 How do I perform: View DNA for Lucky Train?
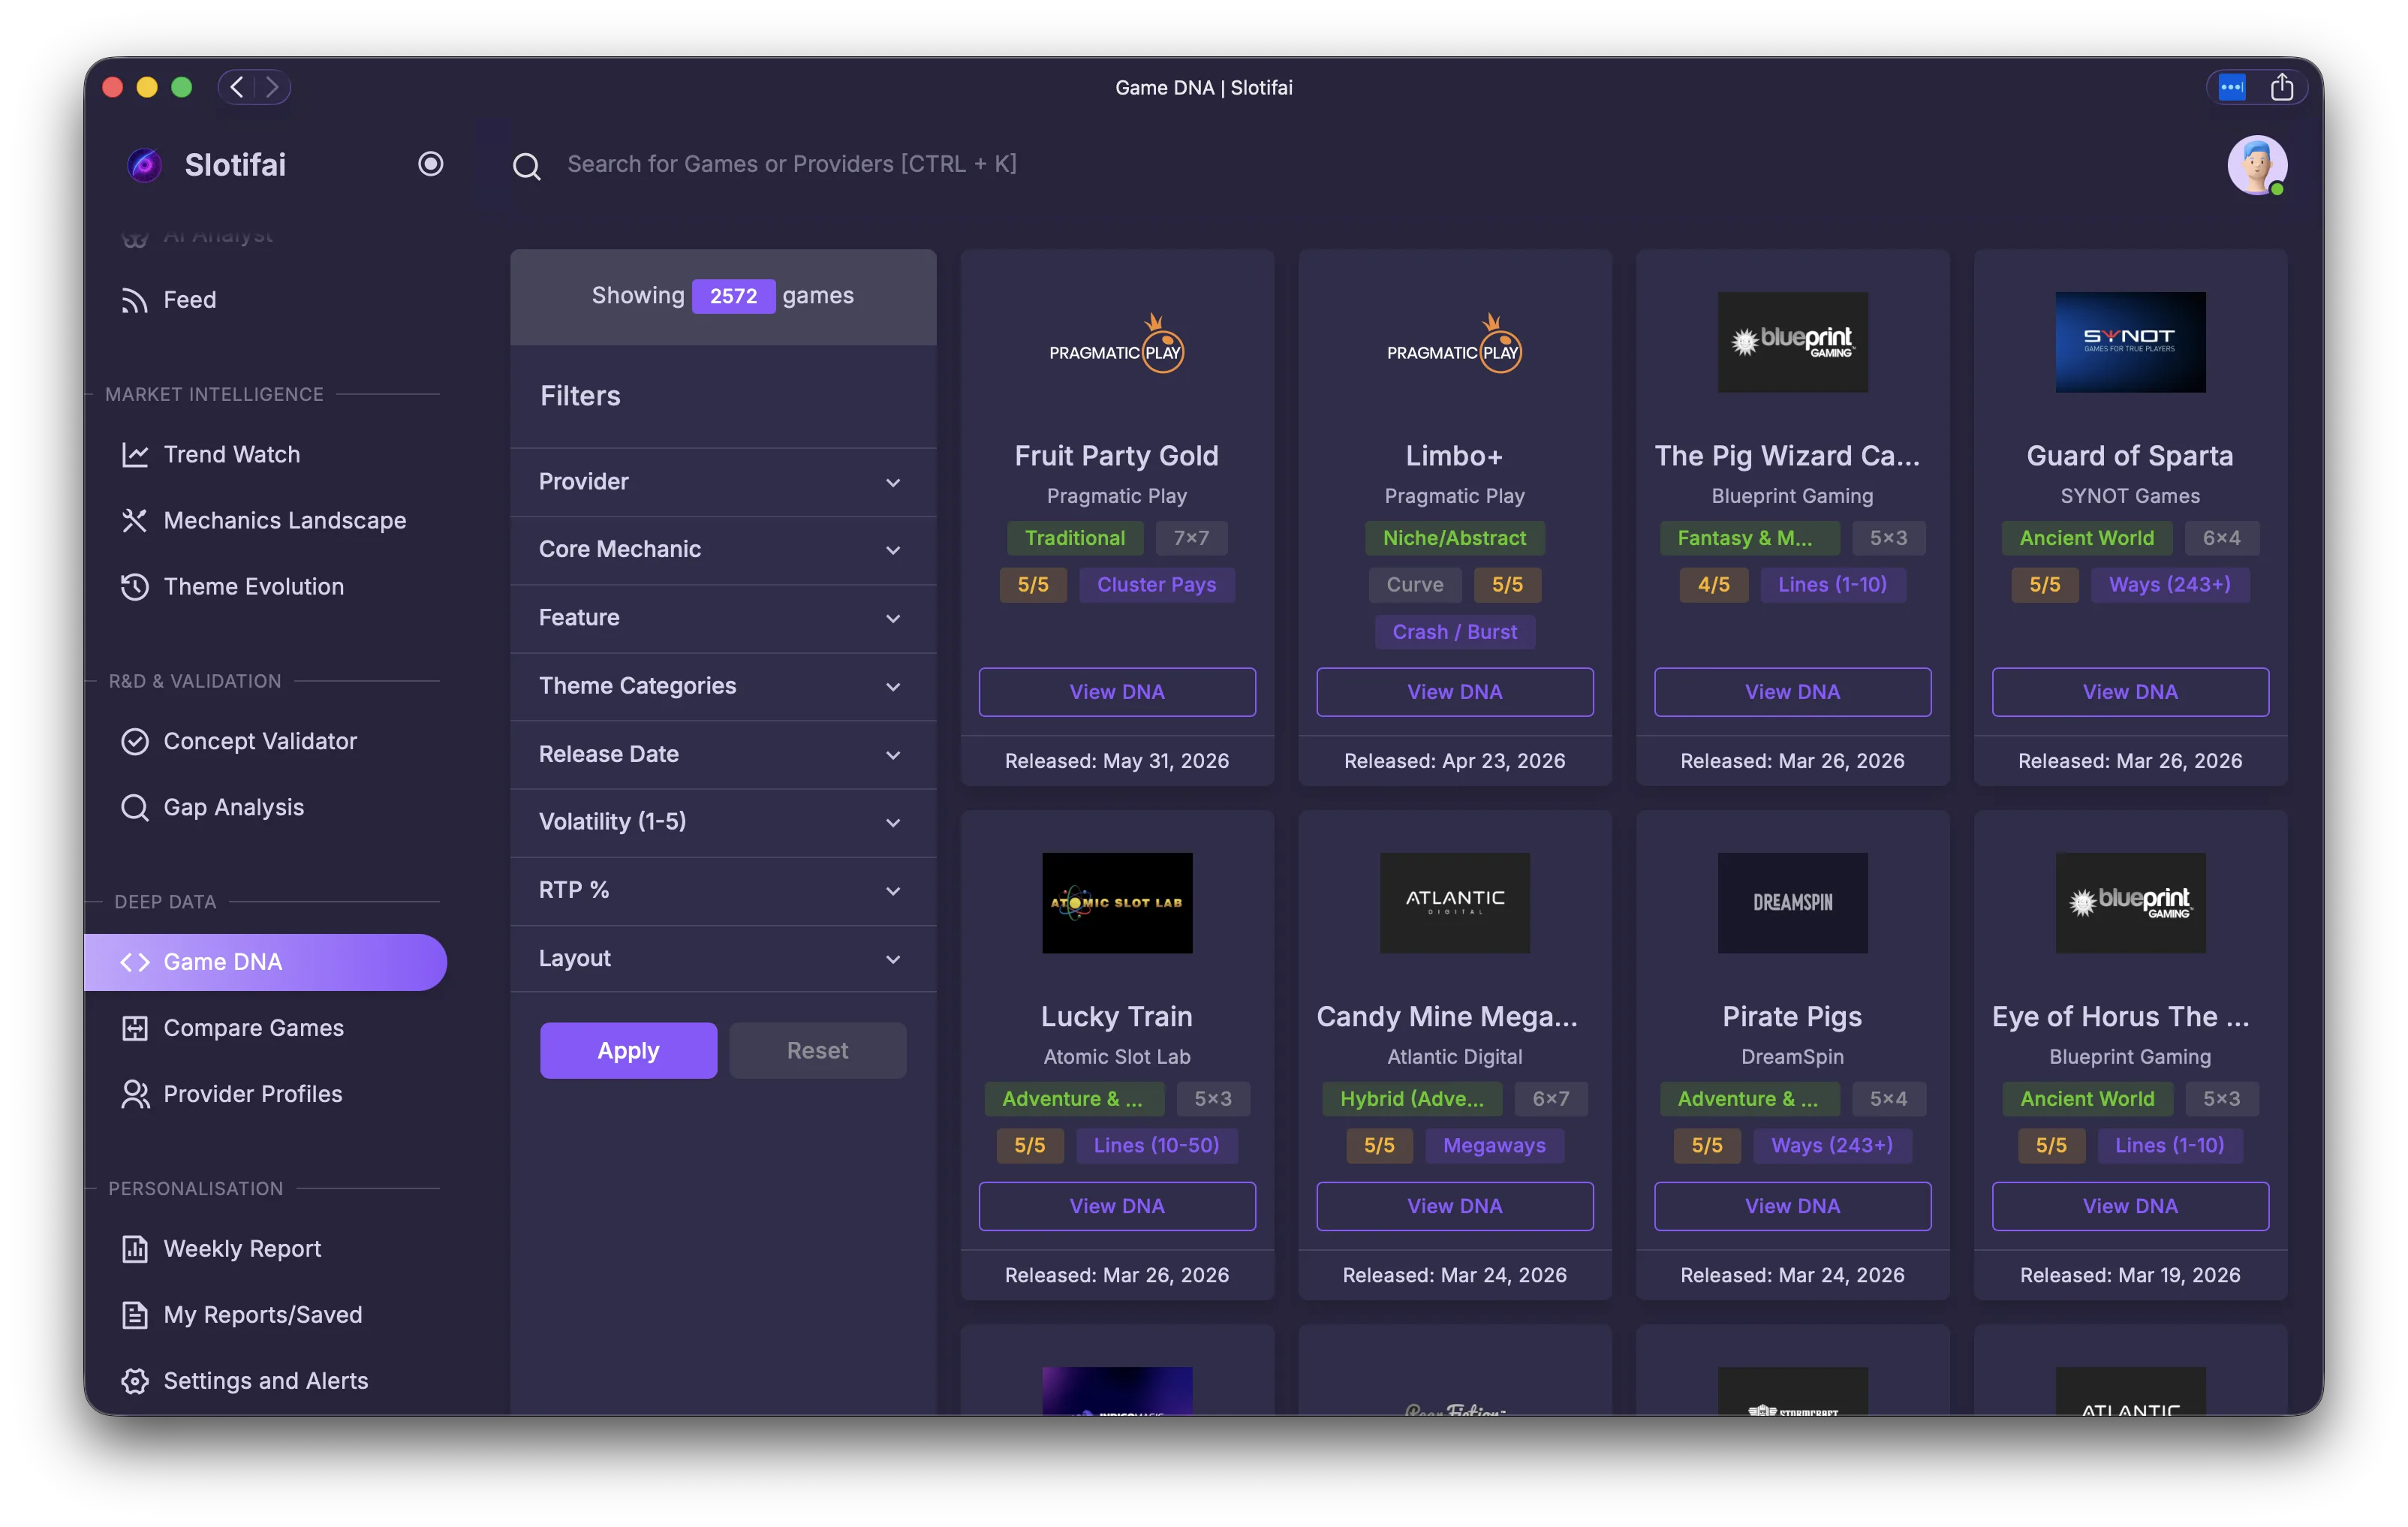[1117, 1206]
